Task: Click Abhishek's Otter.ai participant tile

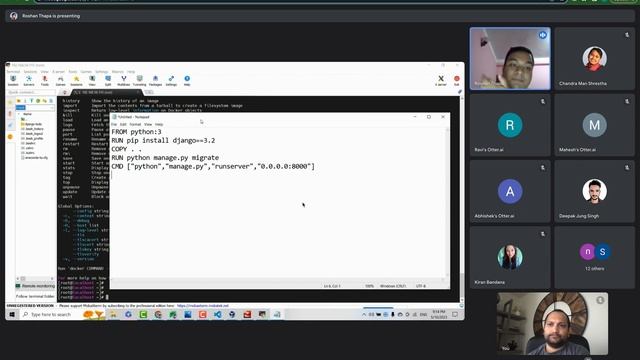Action: [x=510, y=191]
